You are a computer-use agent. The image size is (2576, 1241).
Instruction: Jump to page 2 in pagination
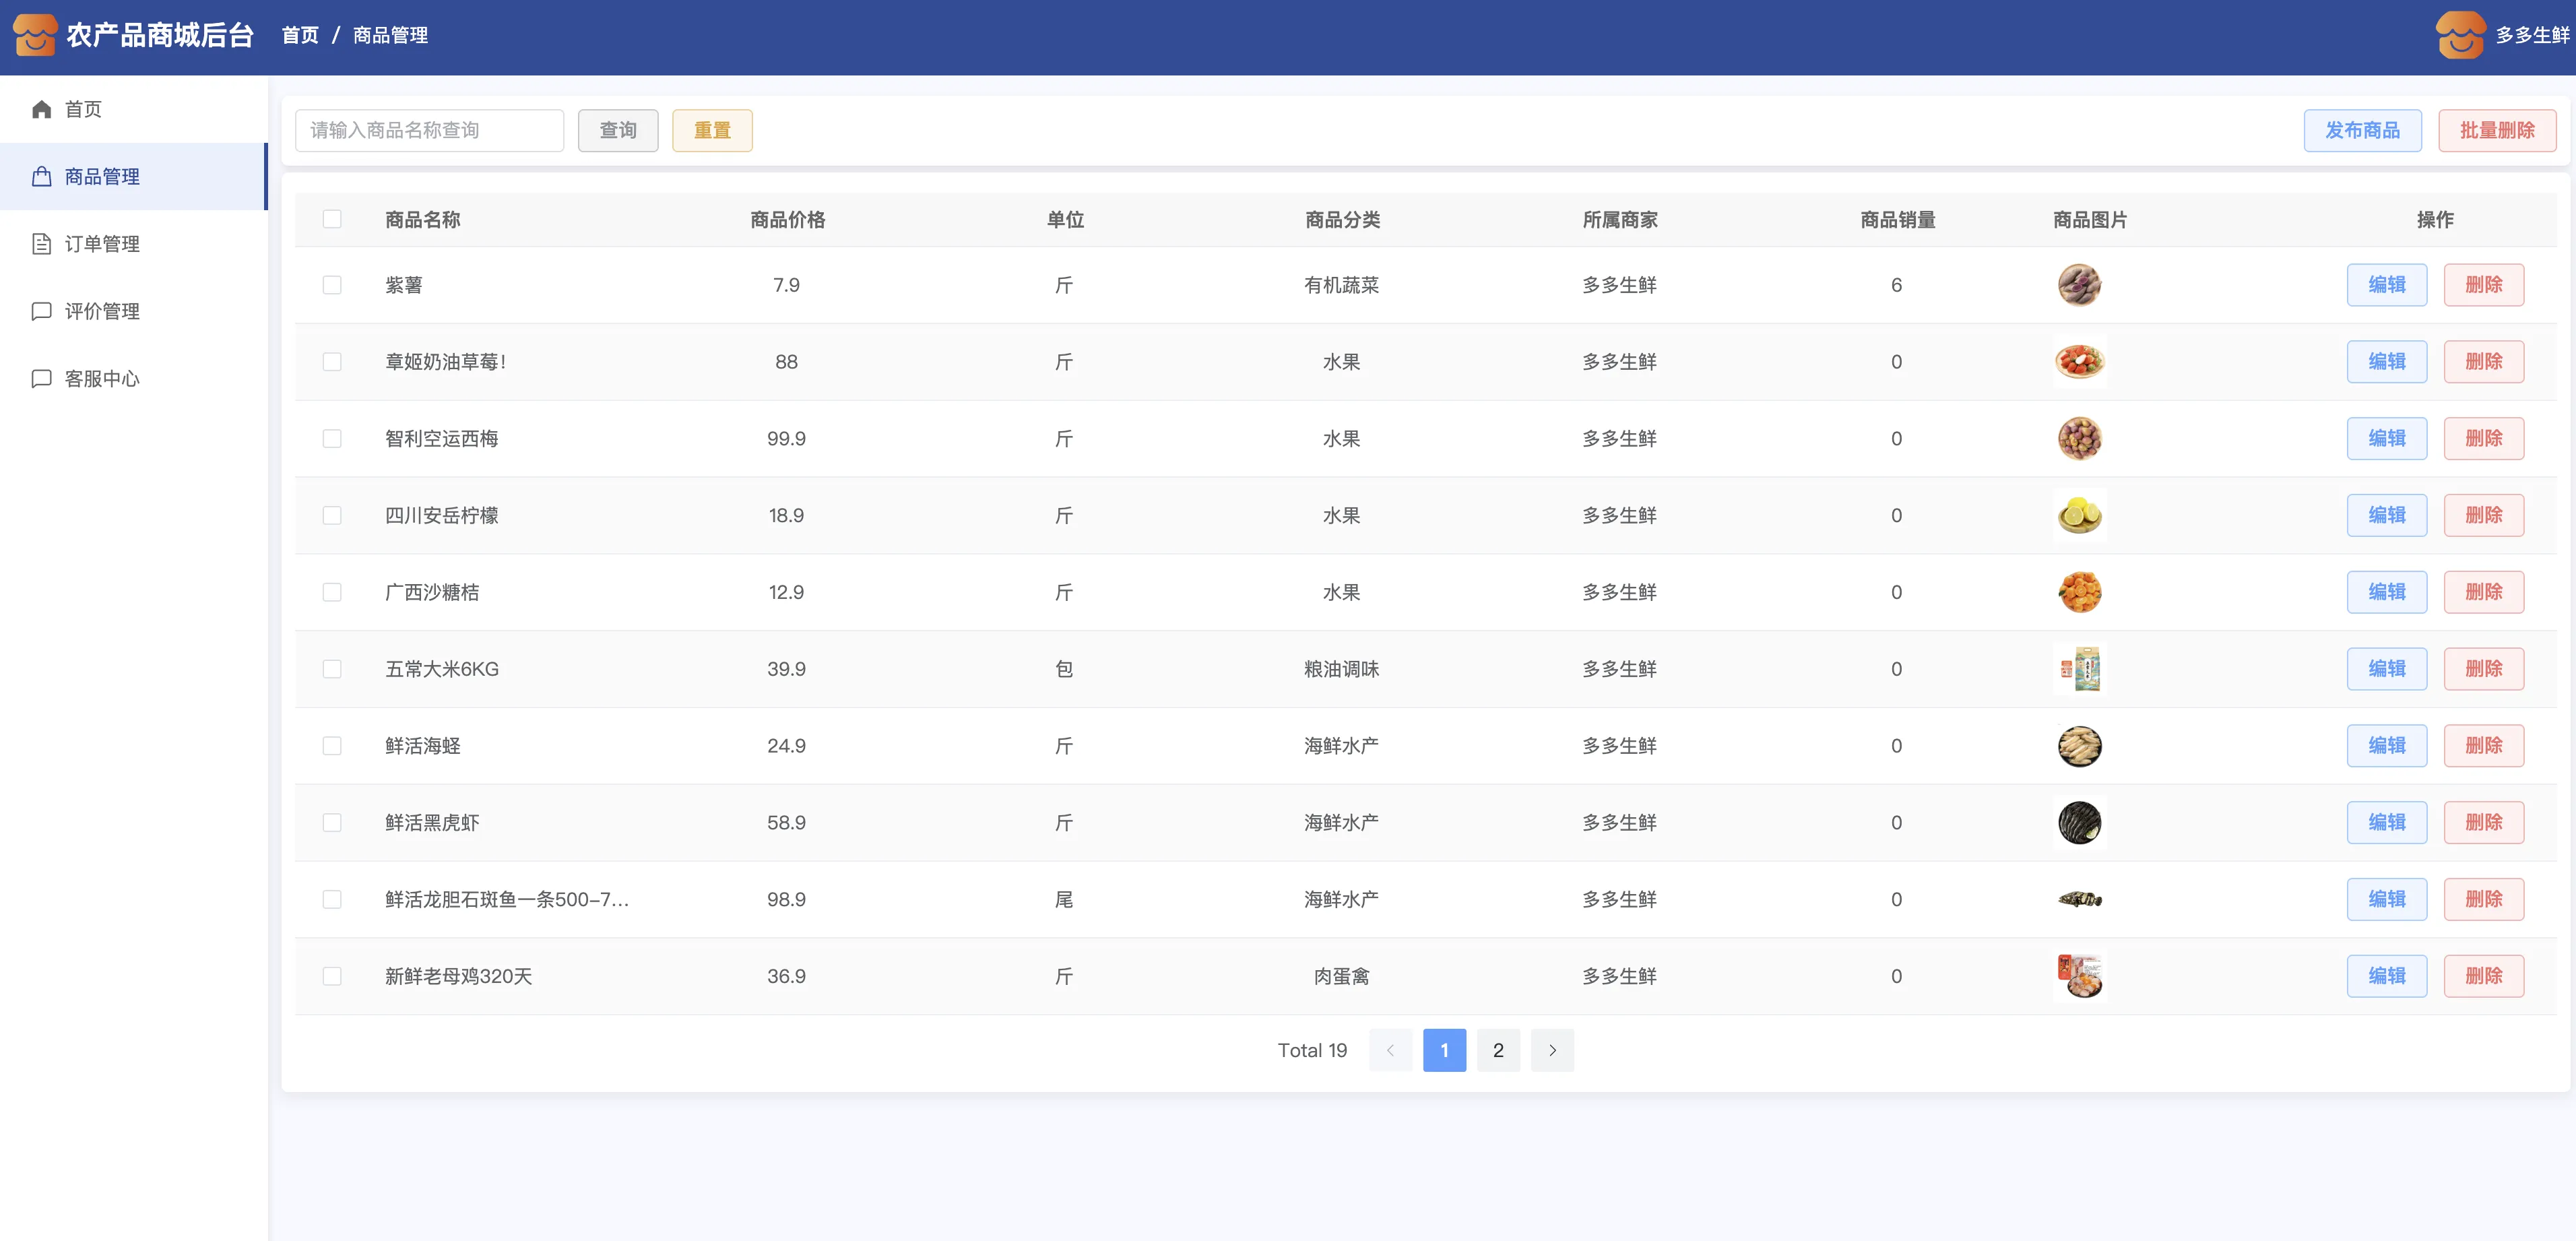tap(1497, 1050)
